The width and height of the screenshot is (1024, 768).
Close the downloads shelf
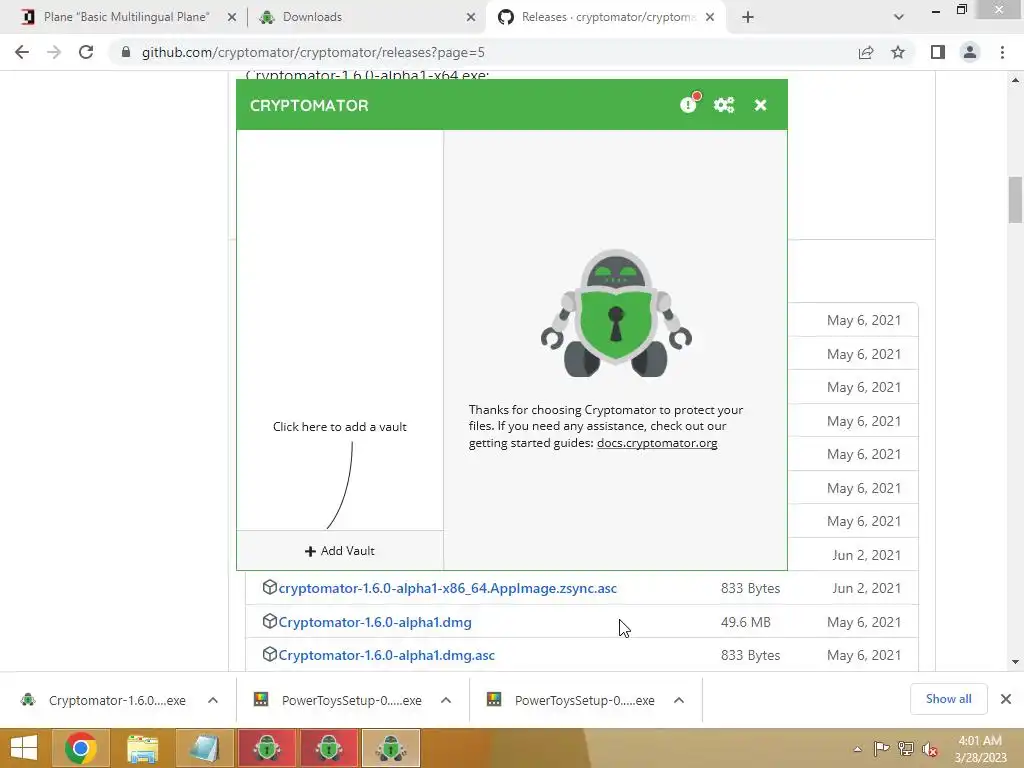[x=1006, y=699]
